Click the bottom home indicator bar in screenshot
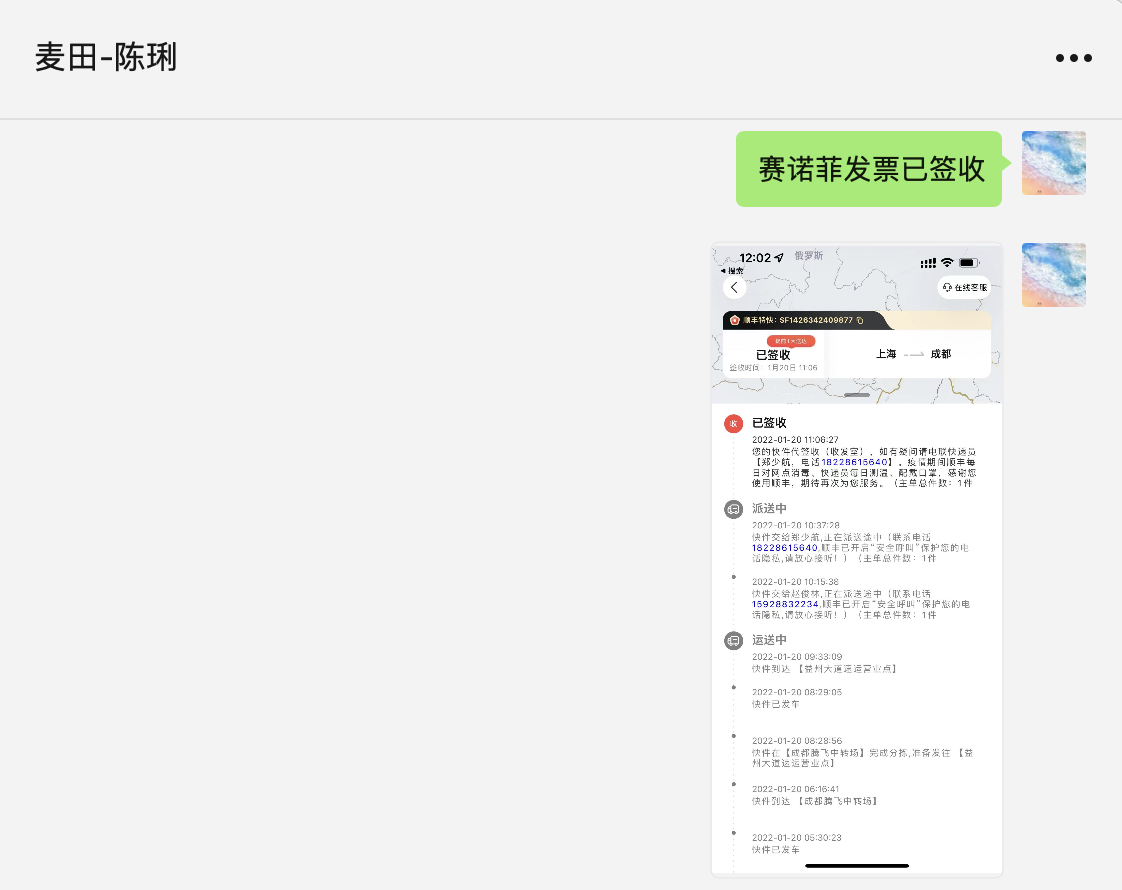This screenshot has width=1122, height=890. click(x=857, y=865)
